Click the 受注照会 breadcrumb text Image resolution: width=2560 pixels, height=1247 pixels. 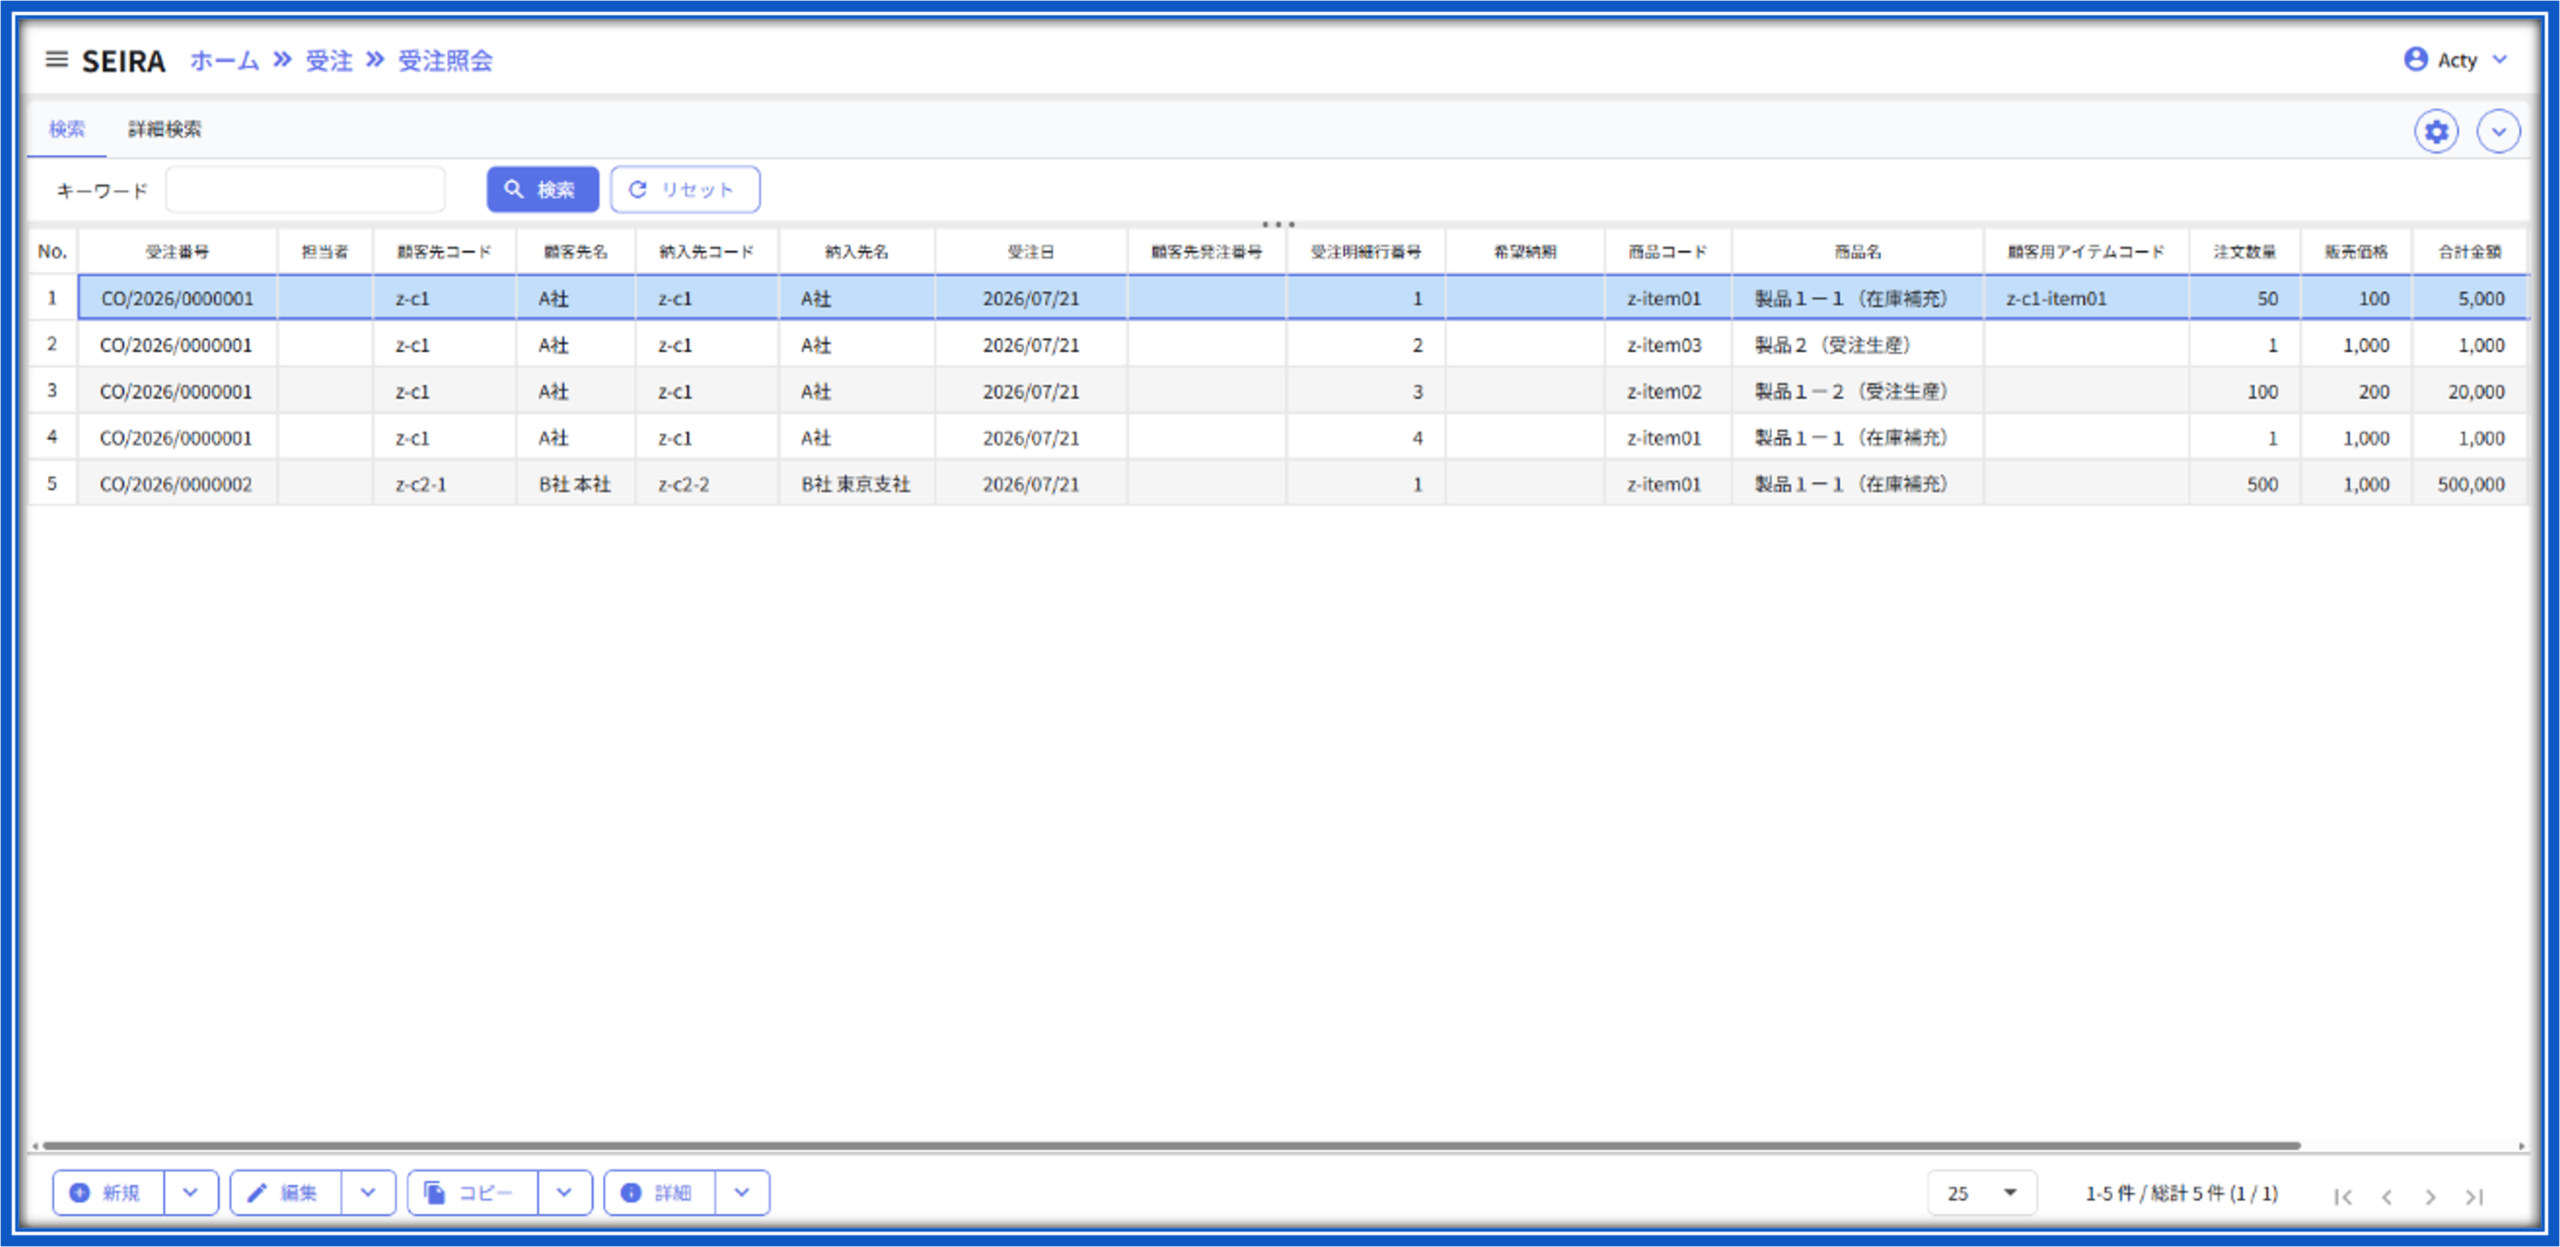tap(445, 61)
